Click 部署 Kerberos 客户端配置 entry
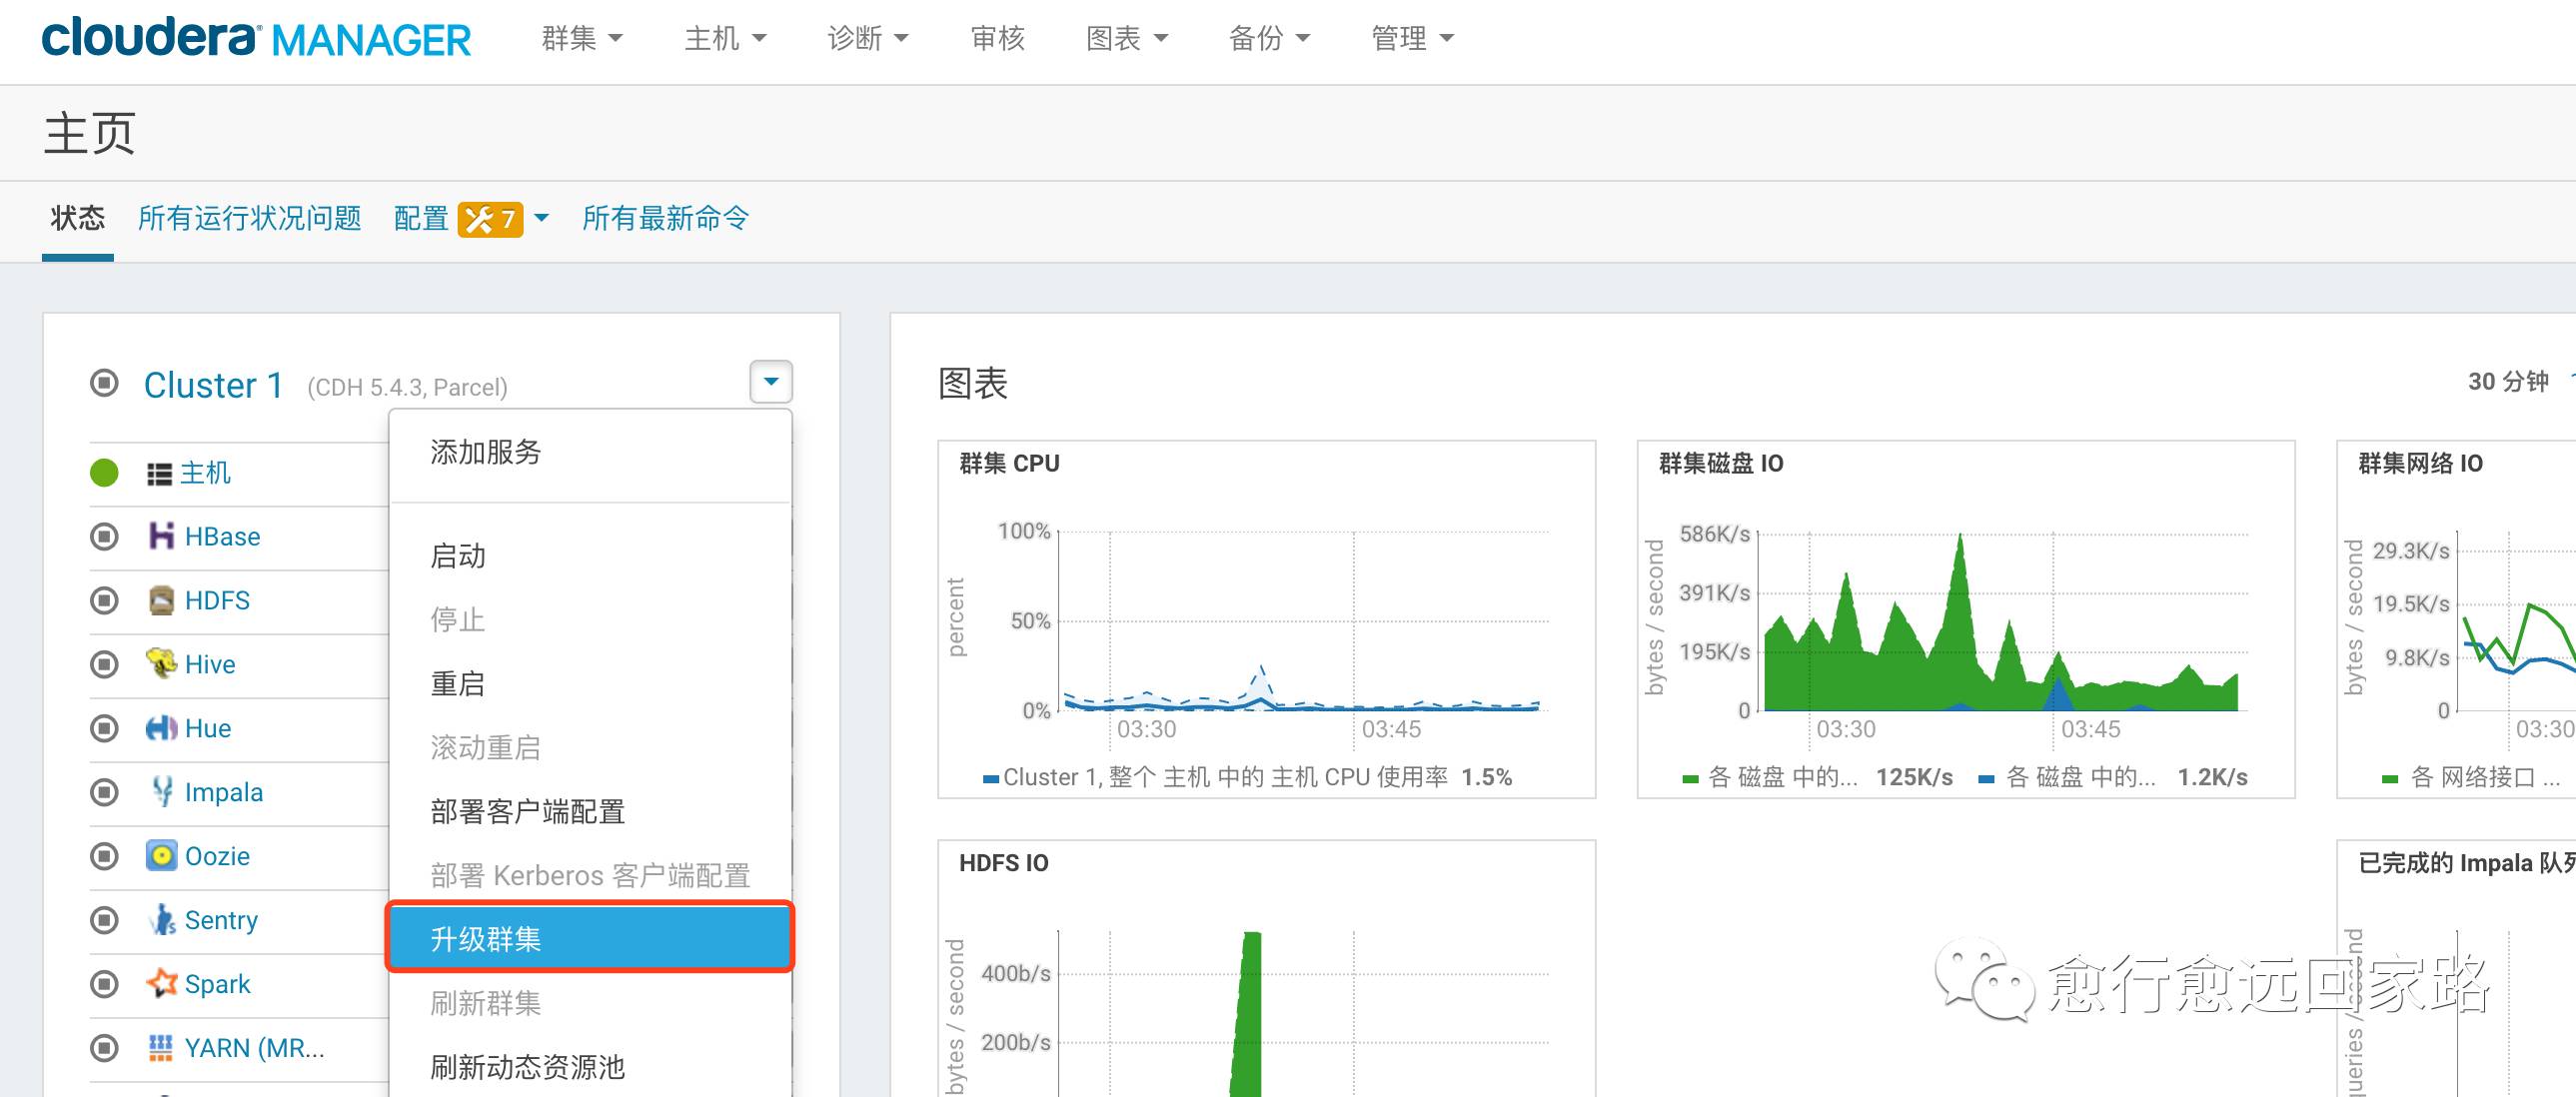The width and height of the screenshot is (2576, 1097). tap(590, 876)
